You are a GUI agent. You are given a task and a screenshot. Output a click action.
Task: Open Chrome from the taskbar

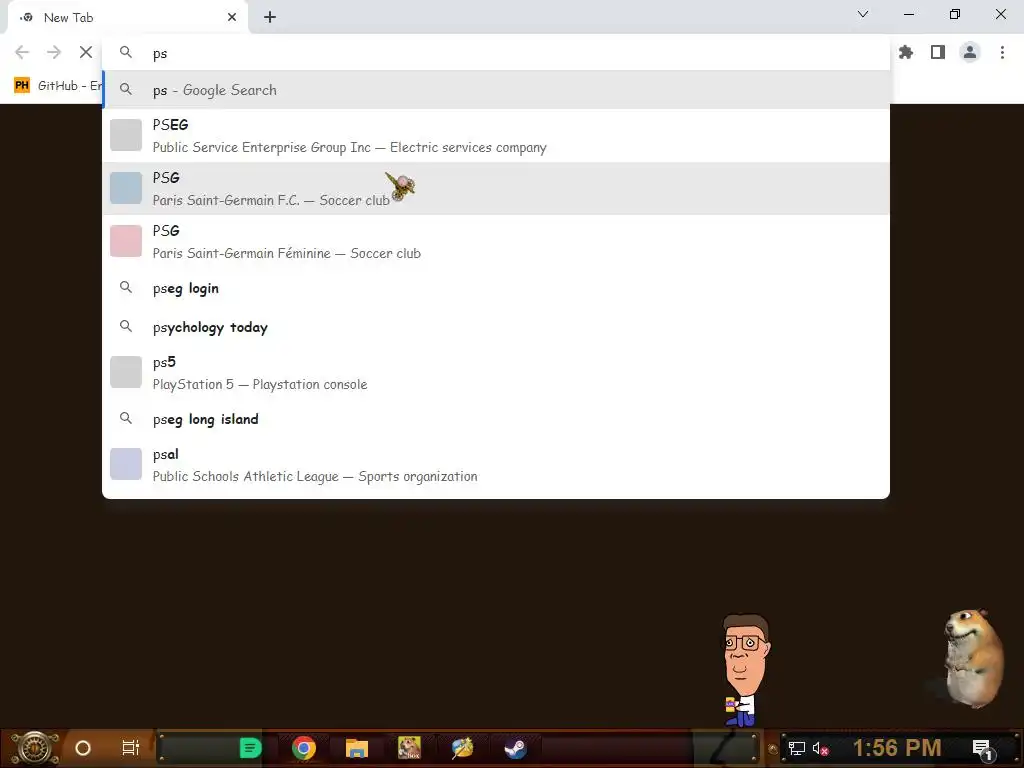(304, 748)
